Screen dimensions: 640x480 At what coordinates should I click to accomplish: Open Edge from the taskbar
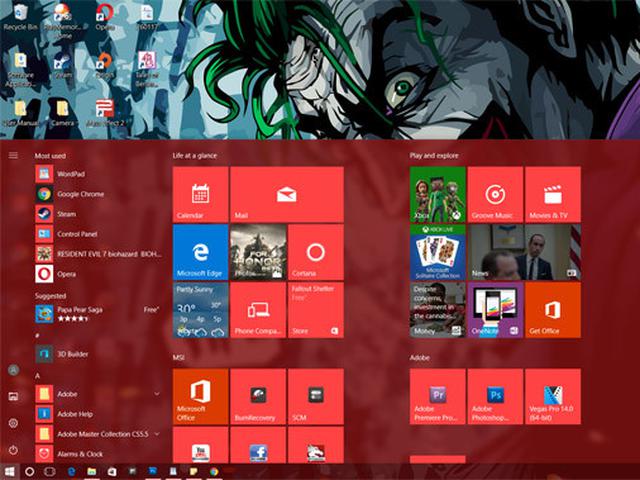(72, 472)
